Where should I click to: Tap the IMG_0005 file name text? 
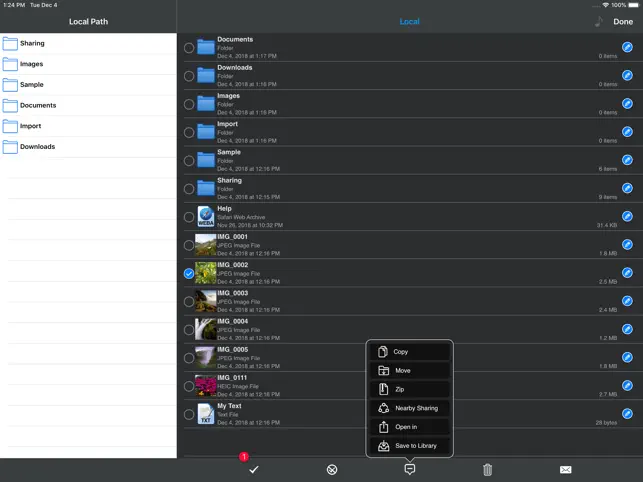click(x=233, y=350)
